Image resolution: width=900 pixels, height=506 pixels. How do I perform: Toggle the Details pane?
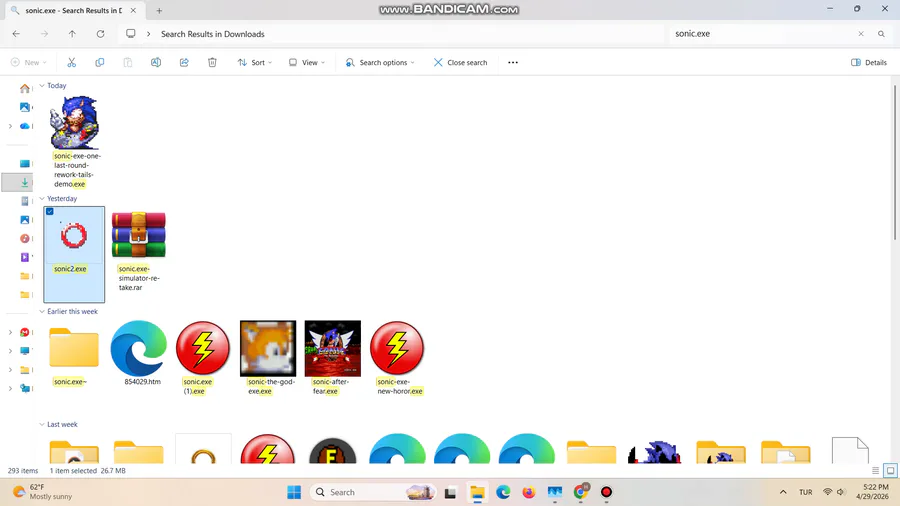pyautogui.click(x=869, y=63)
